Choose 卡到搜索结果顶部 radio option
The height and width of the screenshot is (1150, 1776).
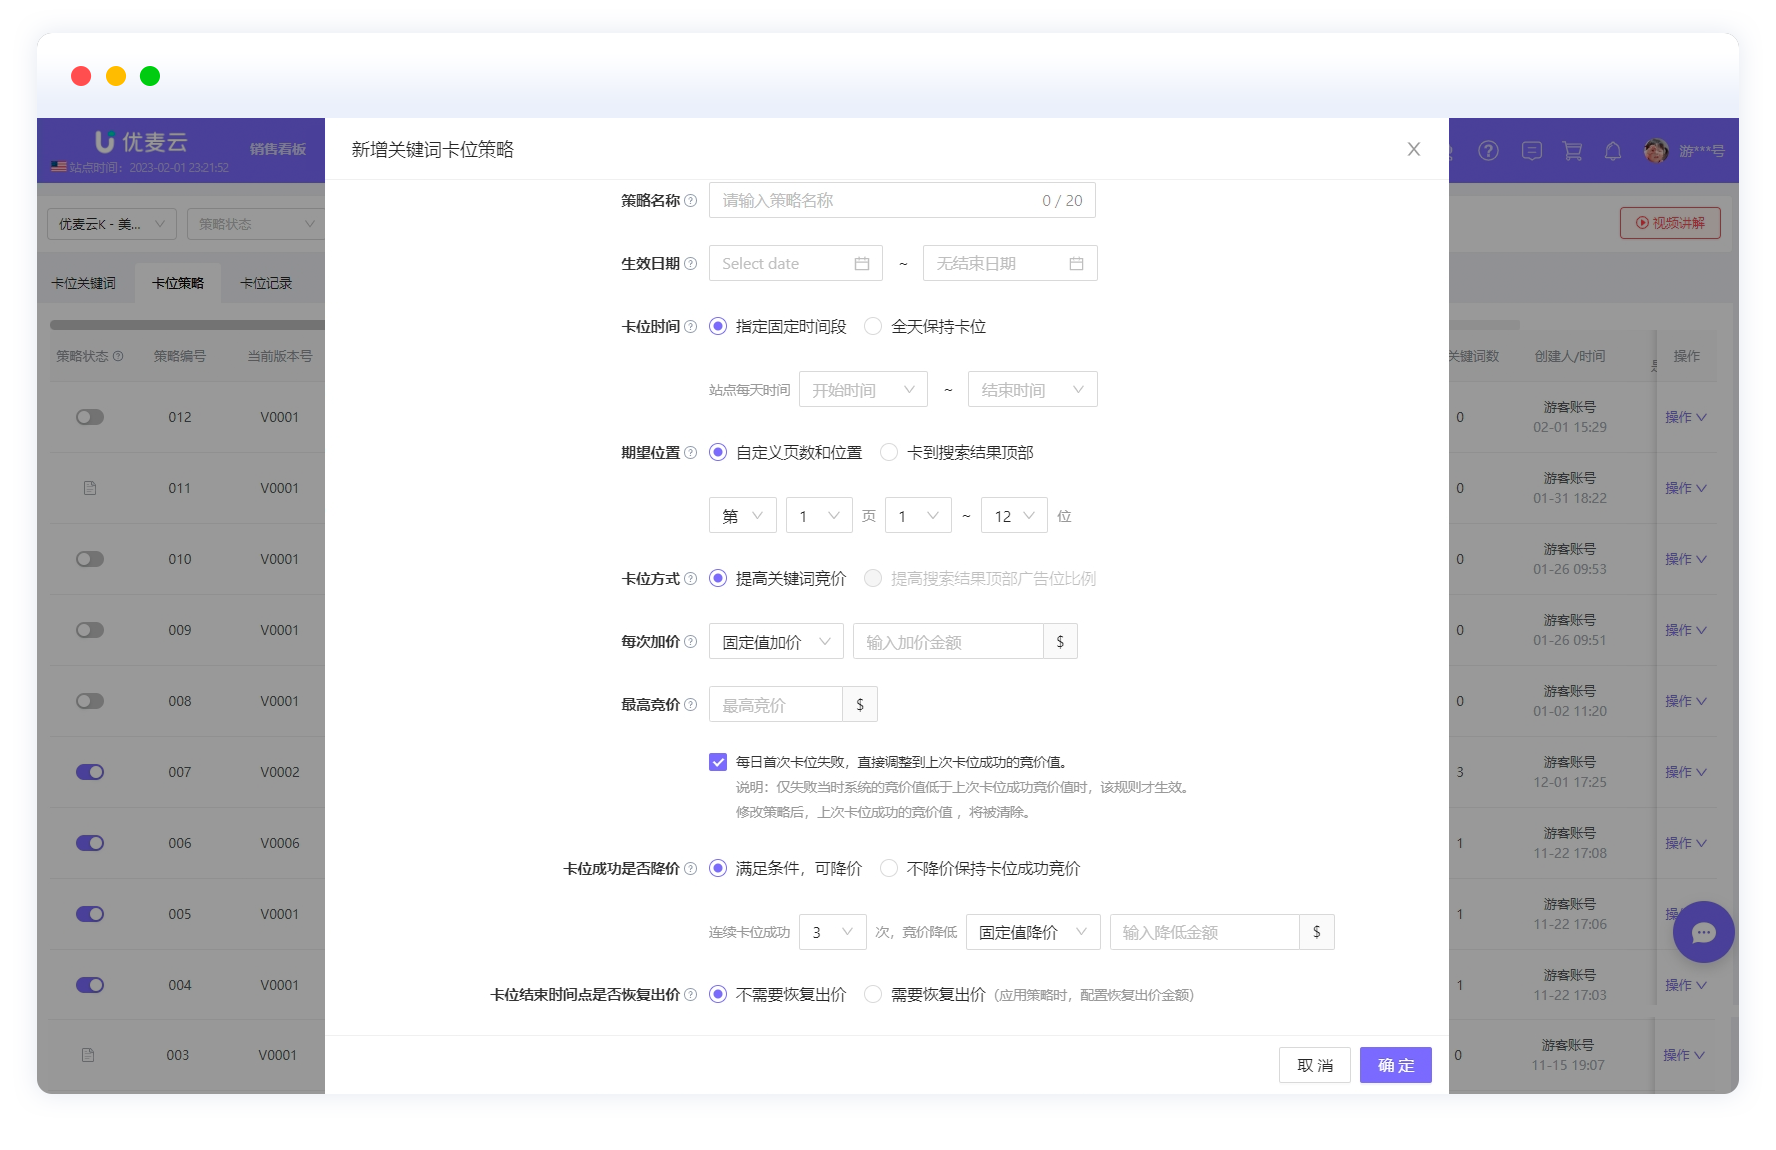coord(889,453)
